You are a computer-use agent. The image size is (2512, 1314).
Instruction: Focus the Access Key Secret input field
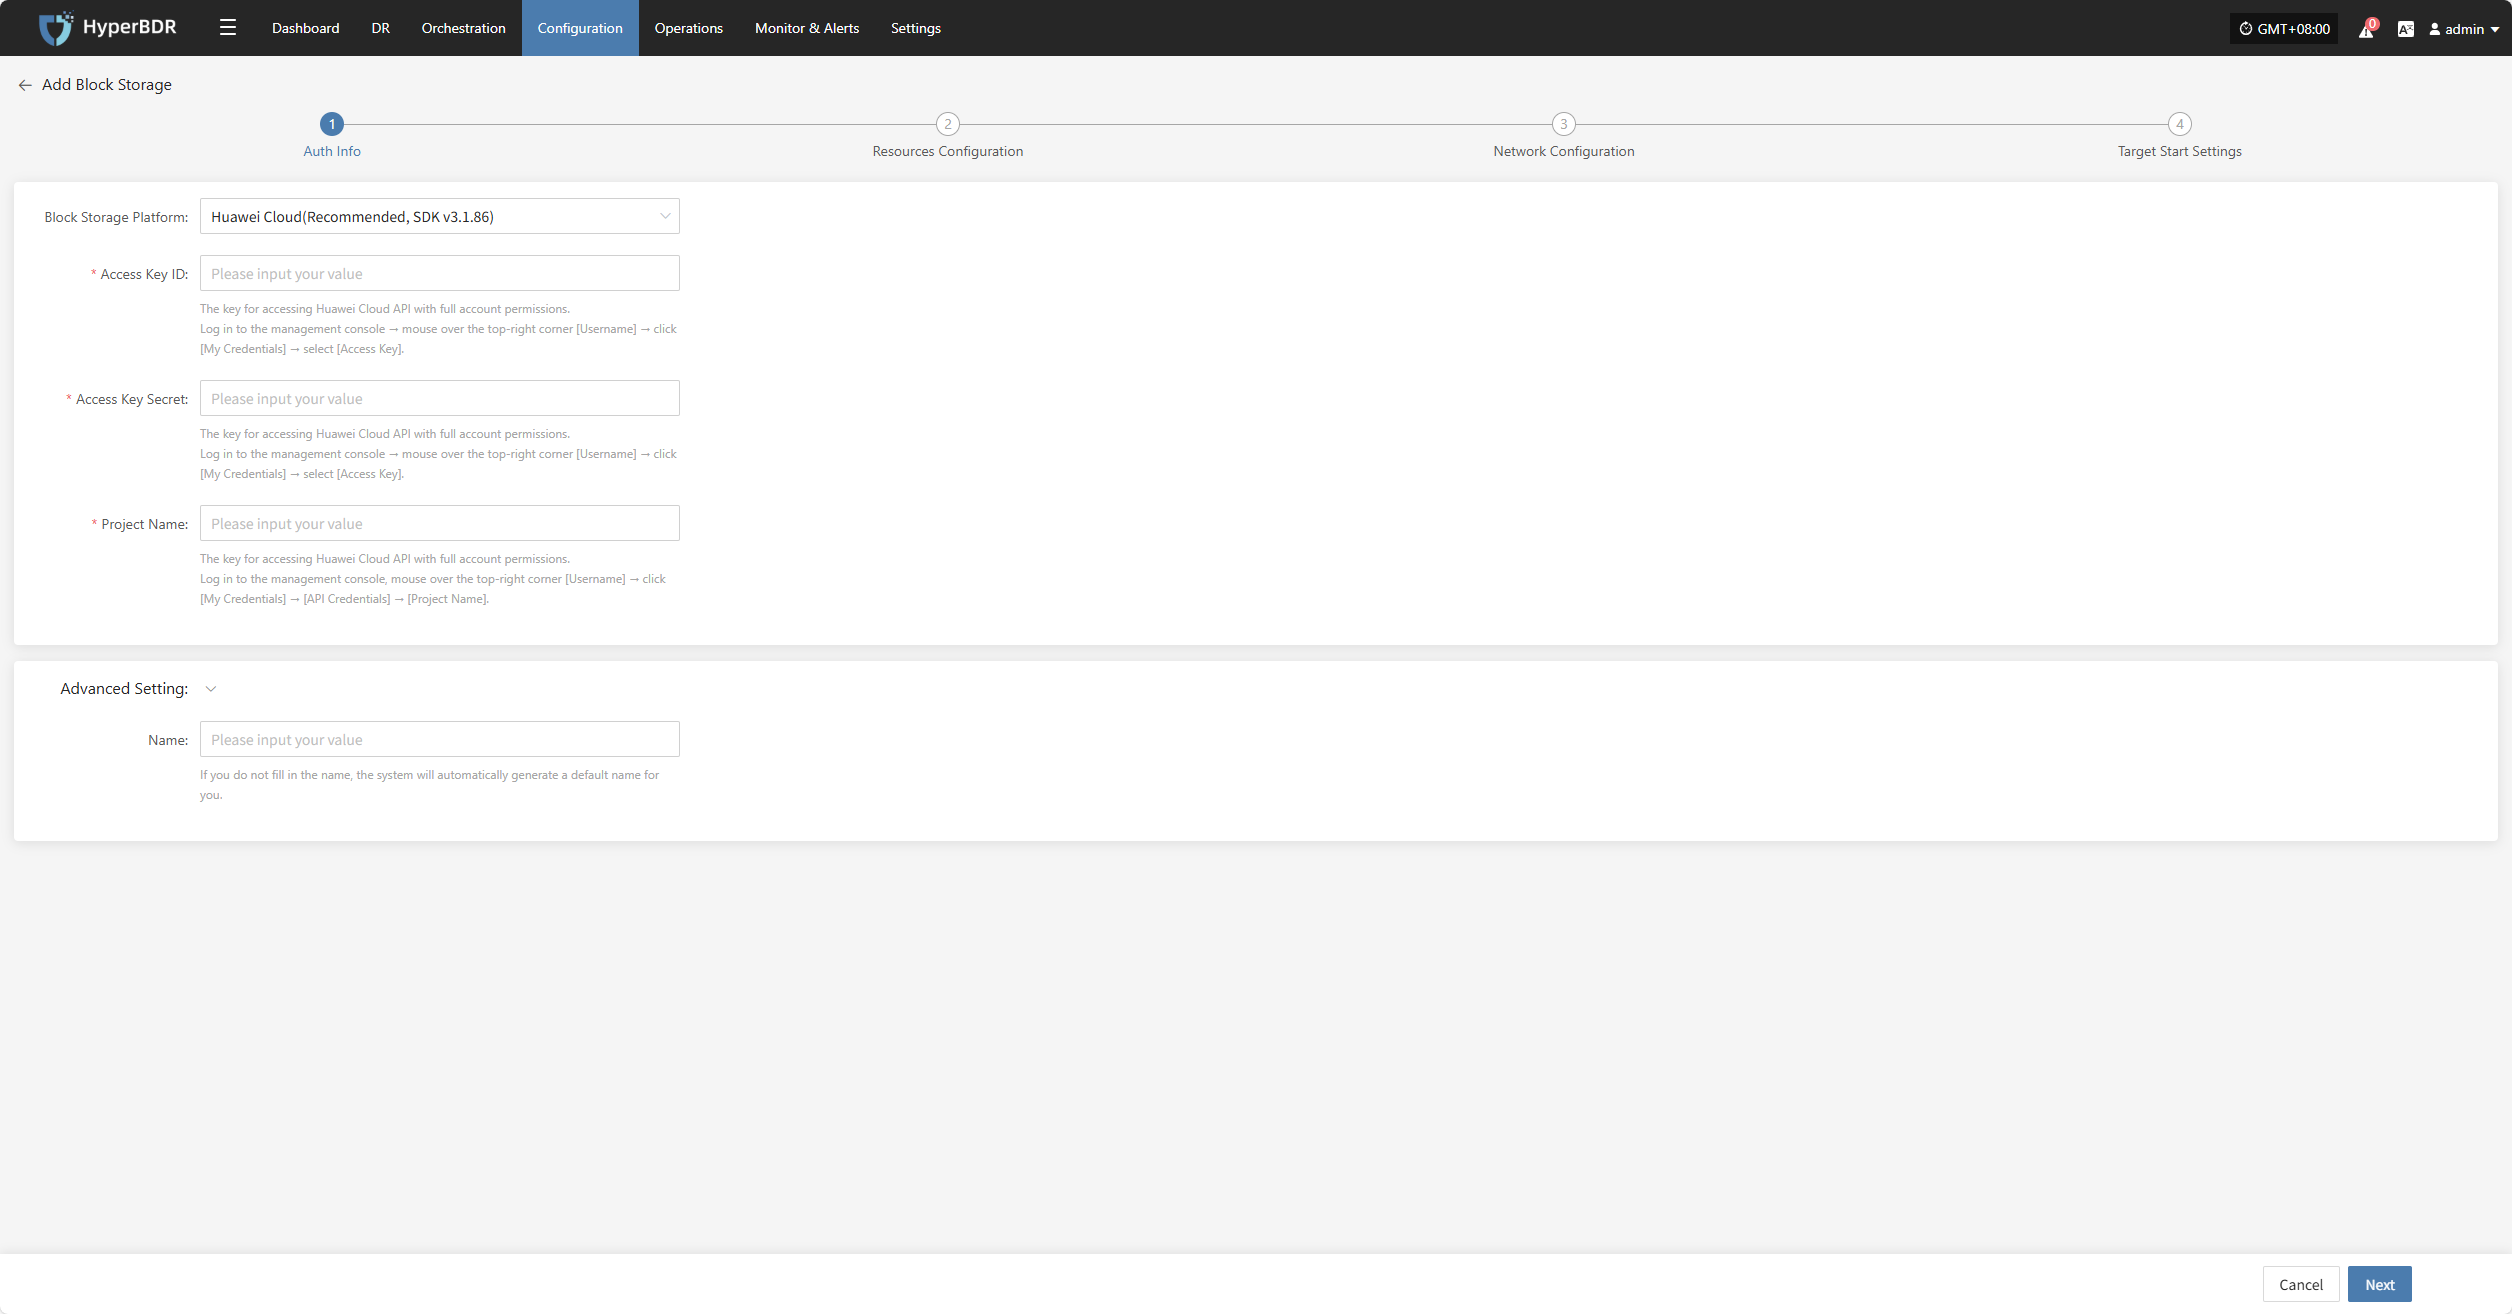pos(440,398)
